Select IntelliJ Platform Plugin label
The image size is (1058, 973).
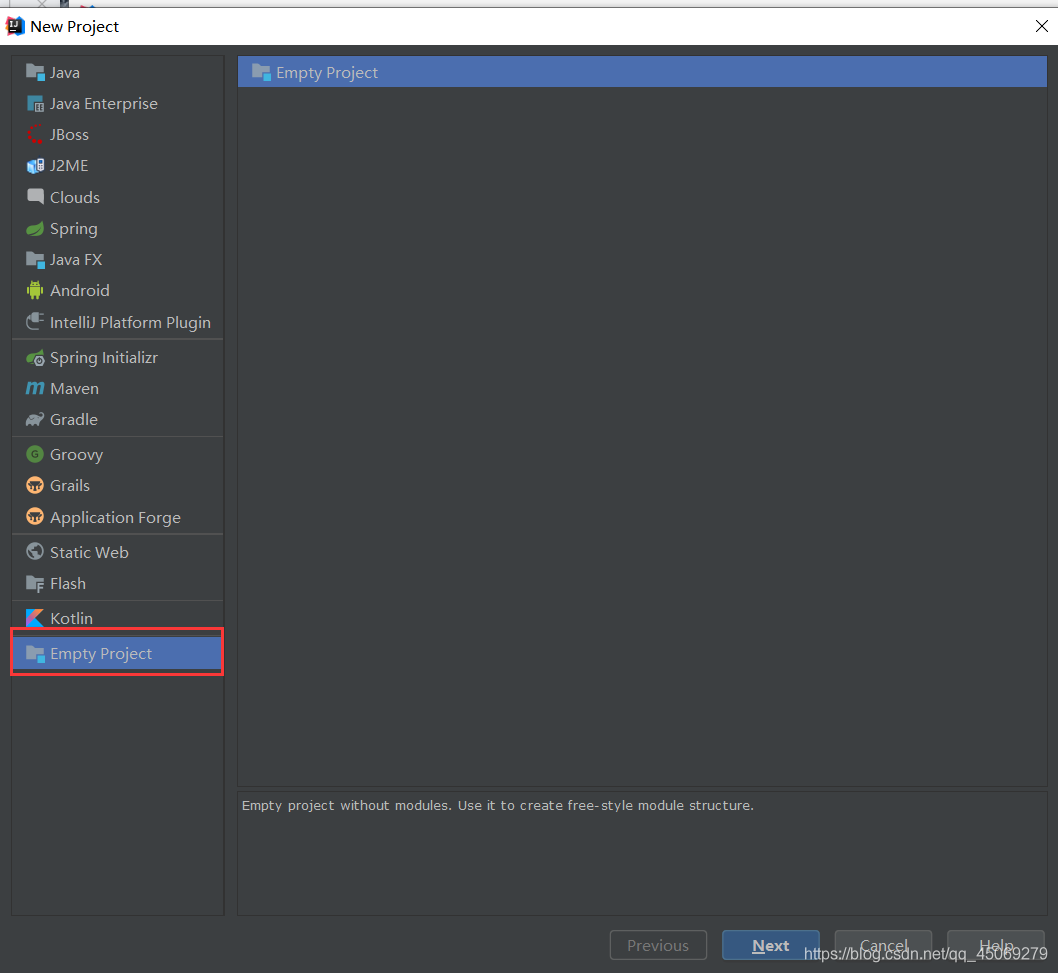130,322
